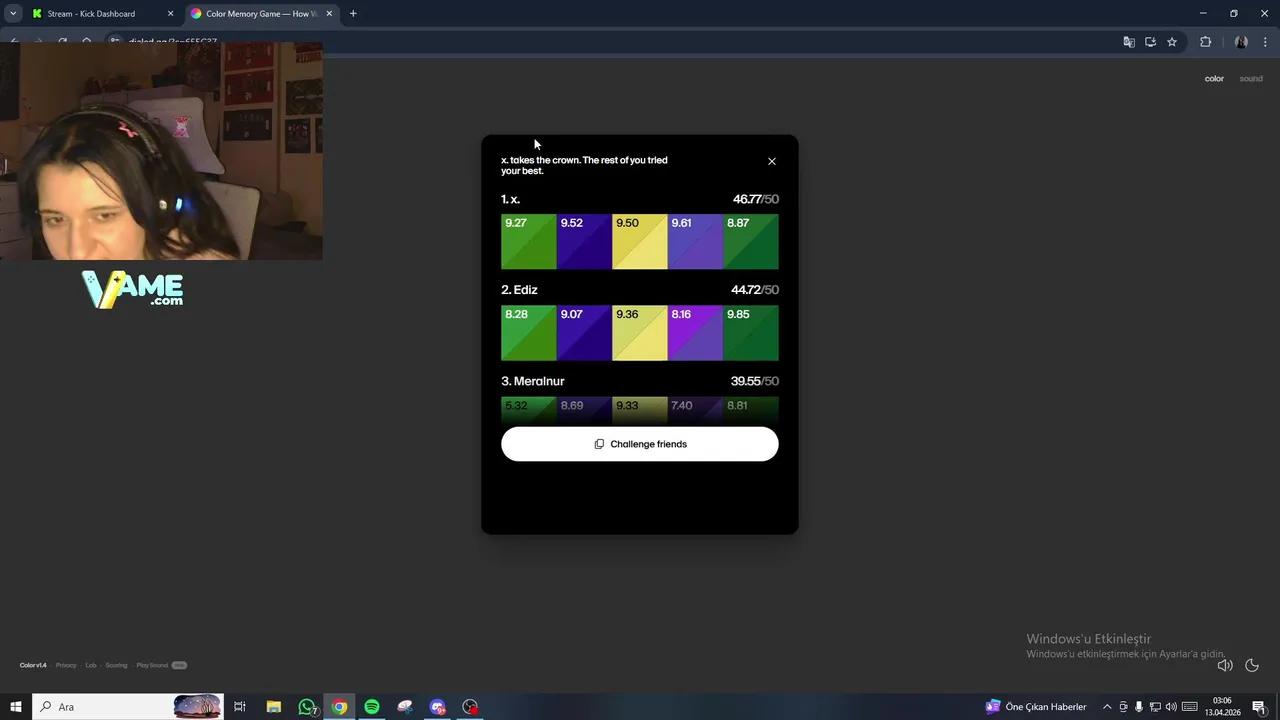This screenshot has width=1280, height=720.
Task: Select Ediz's 8.28 green swatch
Action: click(x=529, y=333)
